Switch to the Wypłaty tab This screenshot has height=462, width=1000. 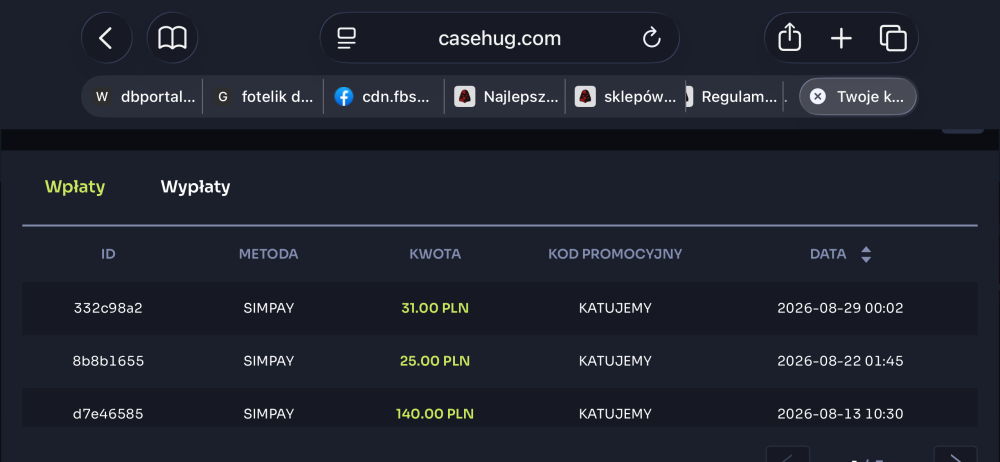tap(195, 187)
